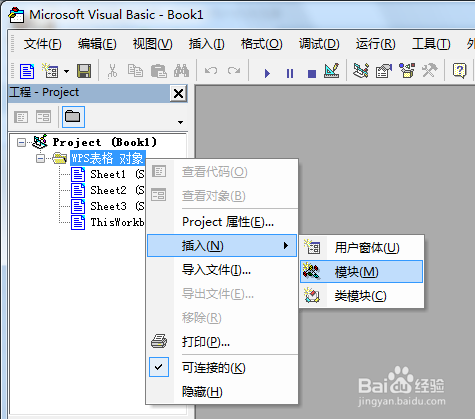This screenshot has height=419, width=475.
Task: Open Properties Window toolbar icon
Action: pyautogui.click(x=384, y=71)
